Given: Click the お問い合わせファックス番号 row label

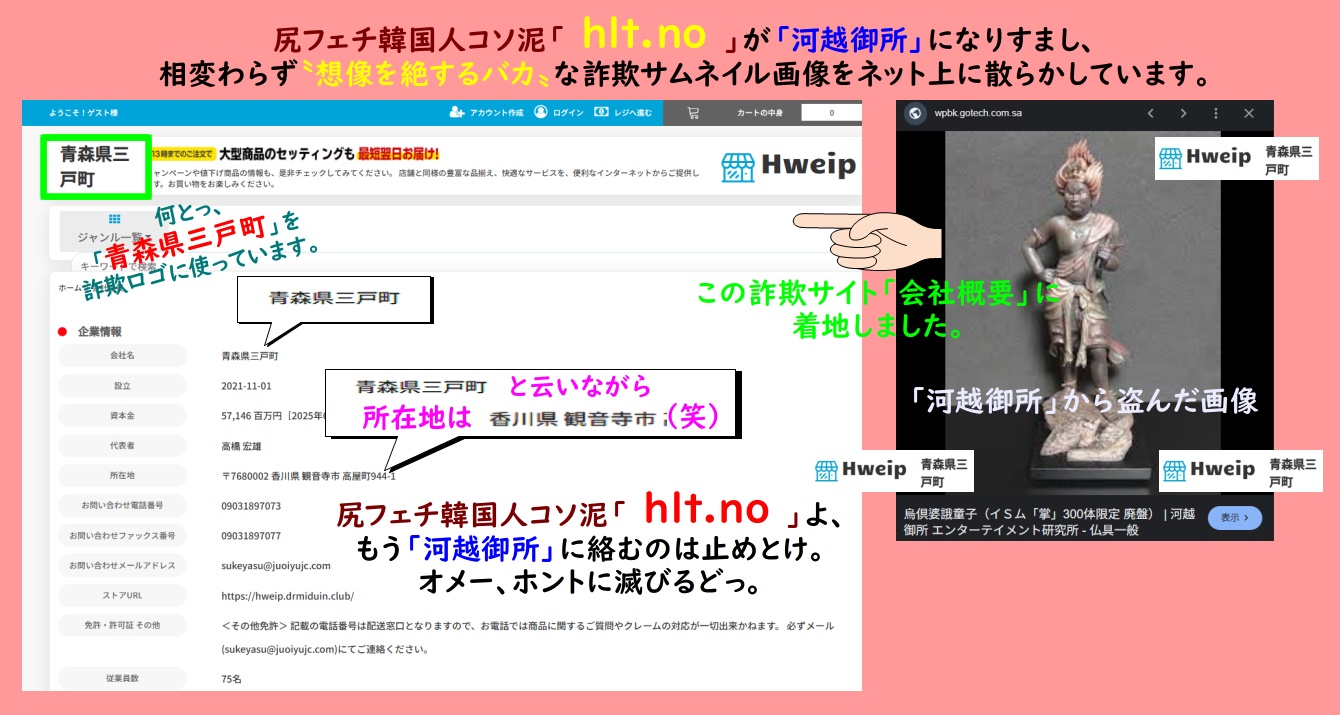Looking at the screenshot, I should [x=122, y=536].
